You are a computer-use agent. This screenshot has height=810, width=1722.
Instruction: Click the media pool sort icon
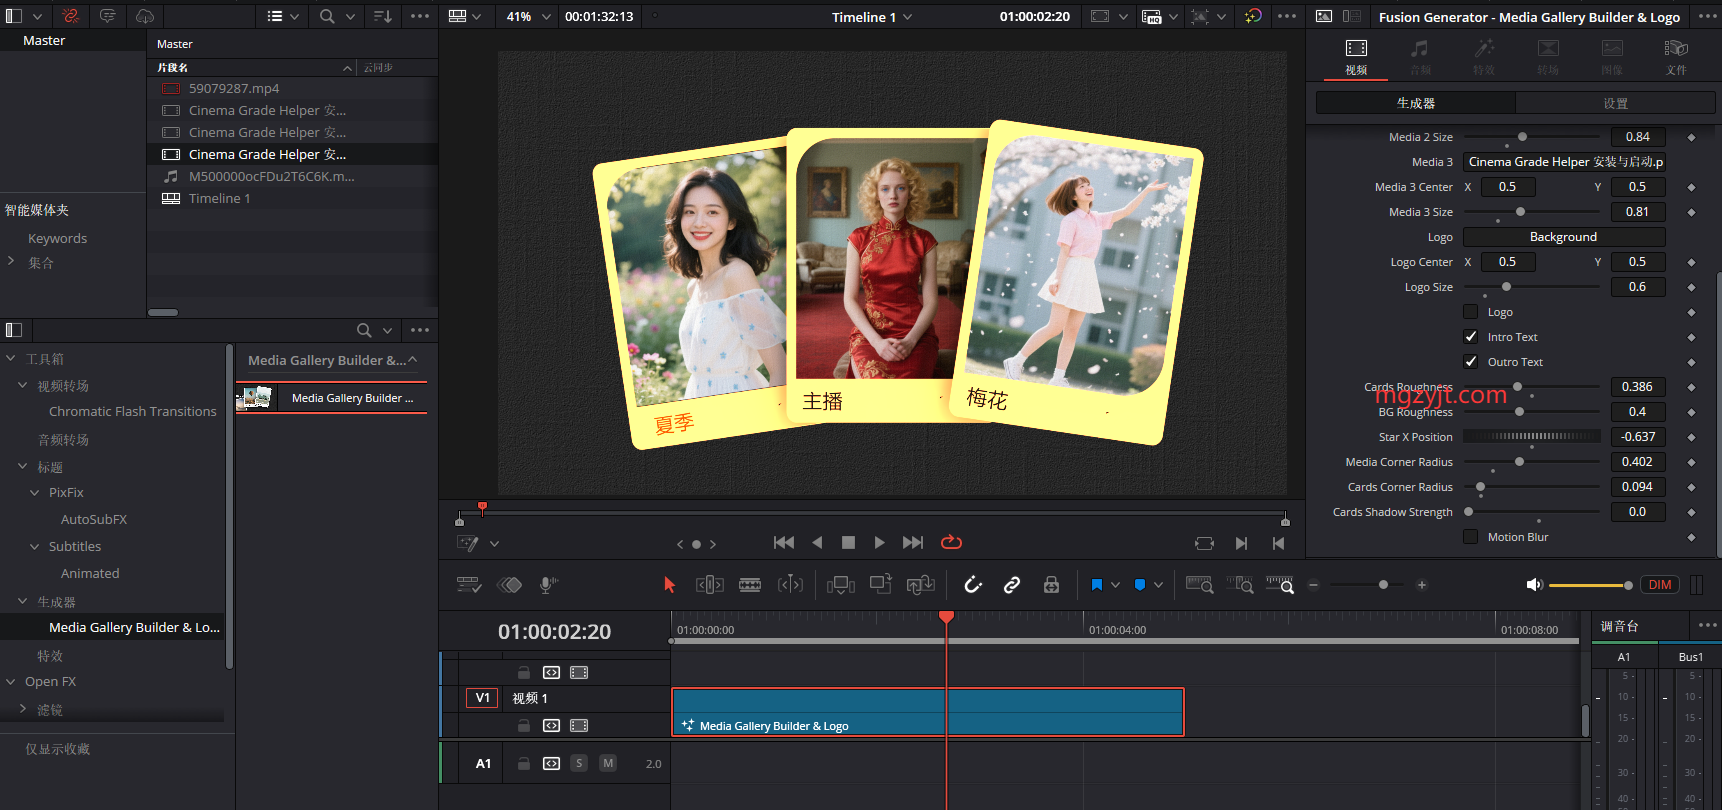click(x=382, y=17)
